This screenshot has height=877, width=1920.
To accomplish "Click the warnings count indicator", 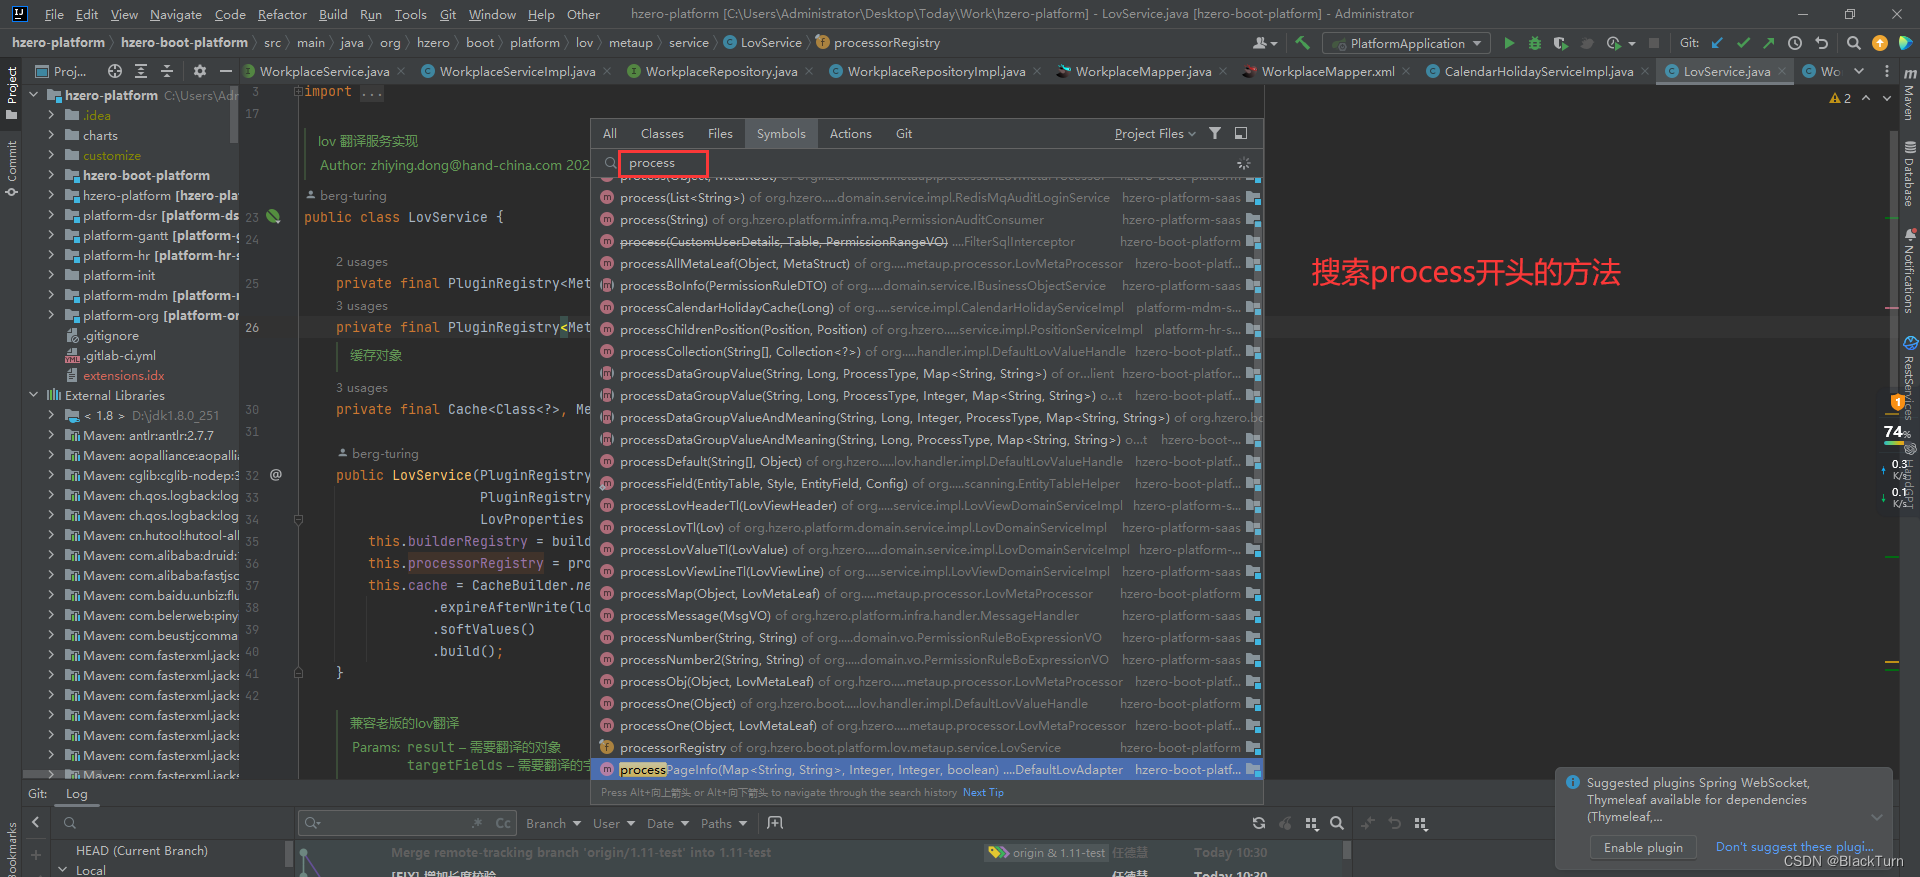I will tap(1840, 98).
